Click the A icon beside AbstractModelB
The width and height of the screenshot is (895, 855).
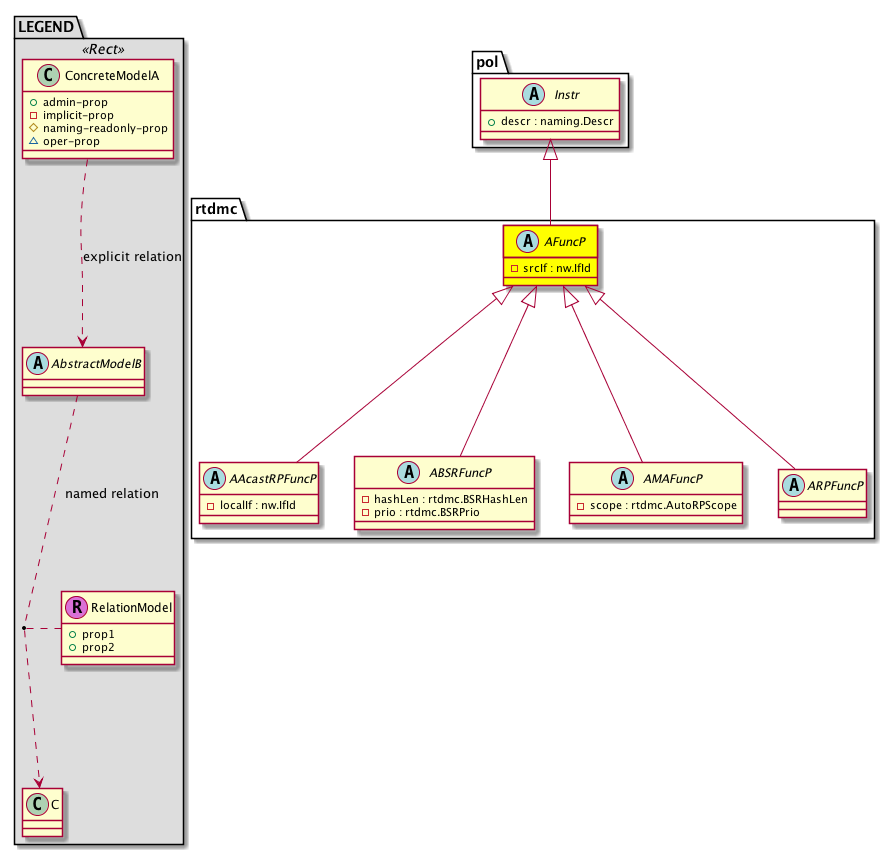[x=38, y=367]
